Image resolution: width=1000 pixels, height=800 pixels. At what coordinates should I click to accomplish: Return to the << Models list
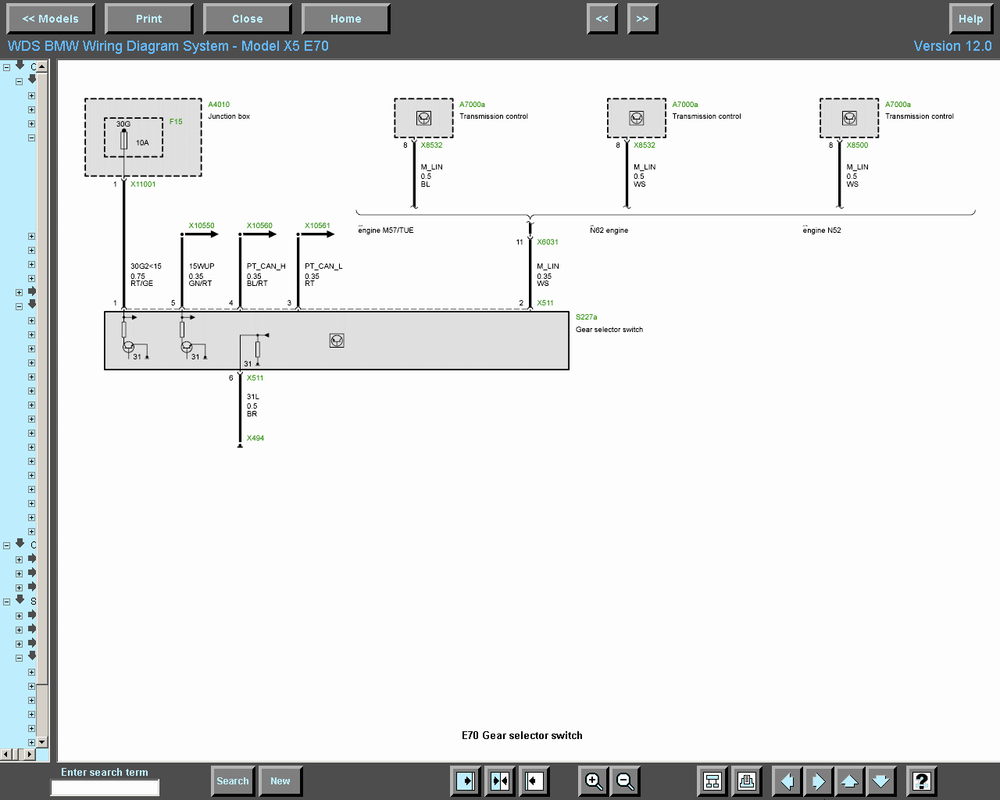click(50, 19)
